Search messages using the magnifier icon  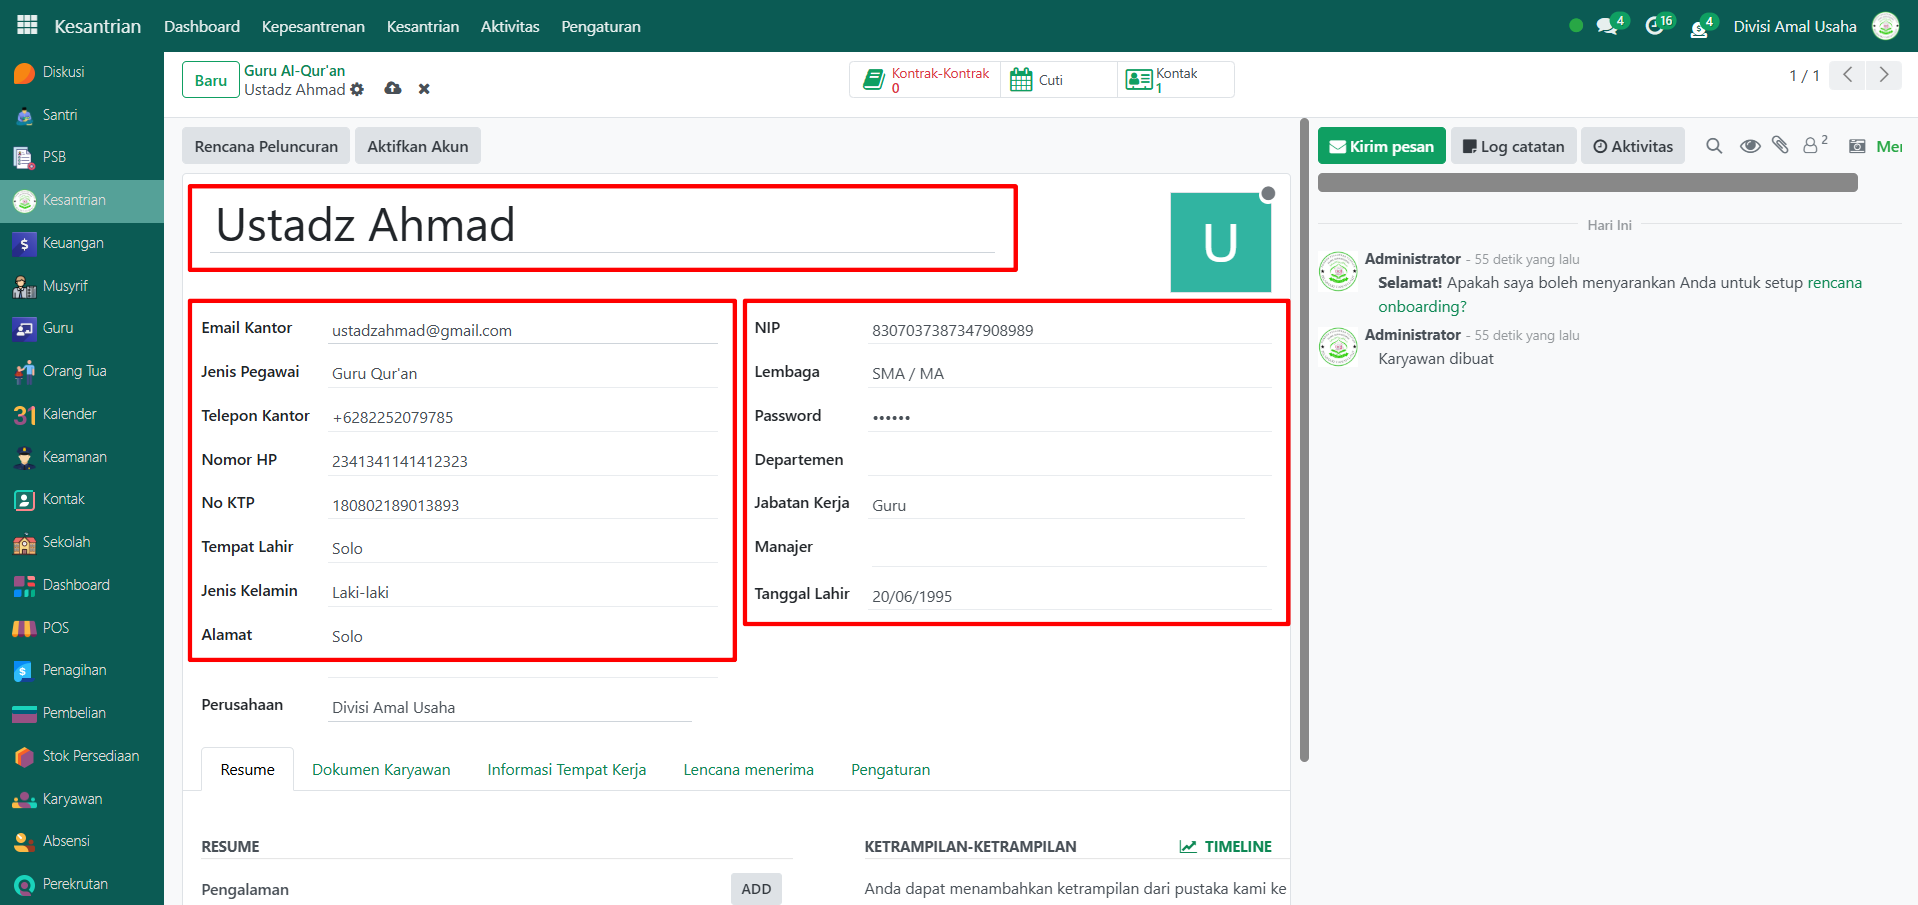1714,146
